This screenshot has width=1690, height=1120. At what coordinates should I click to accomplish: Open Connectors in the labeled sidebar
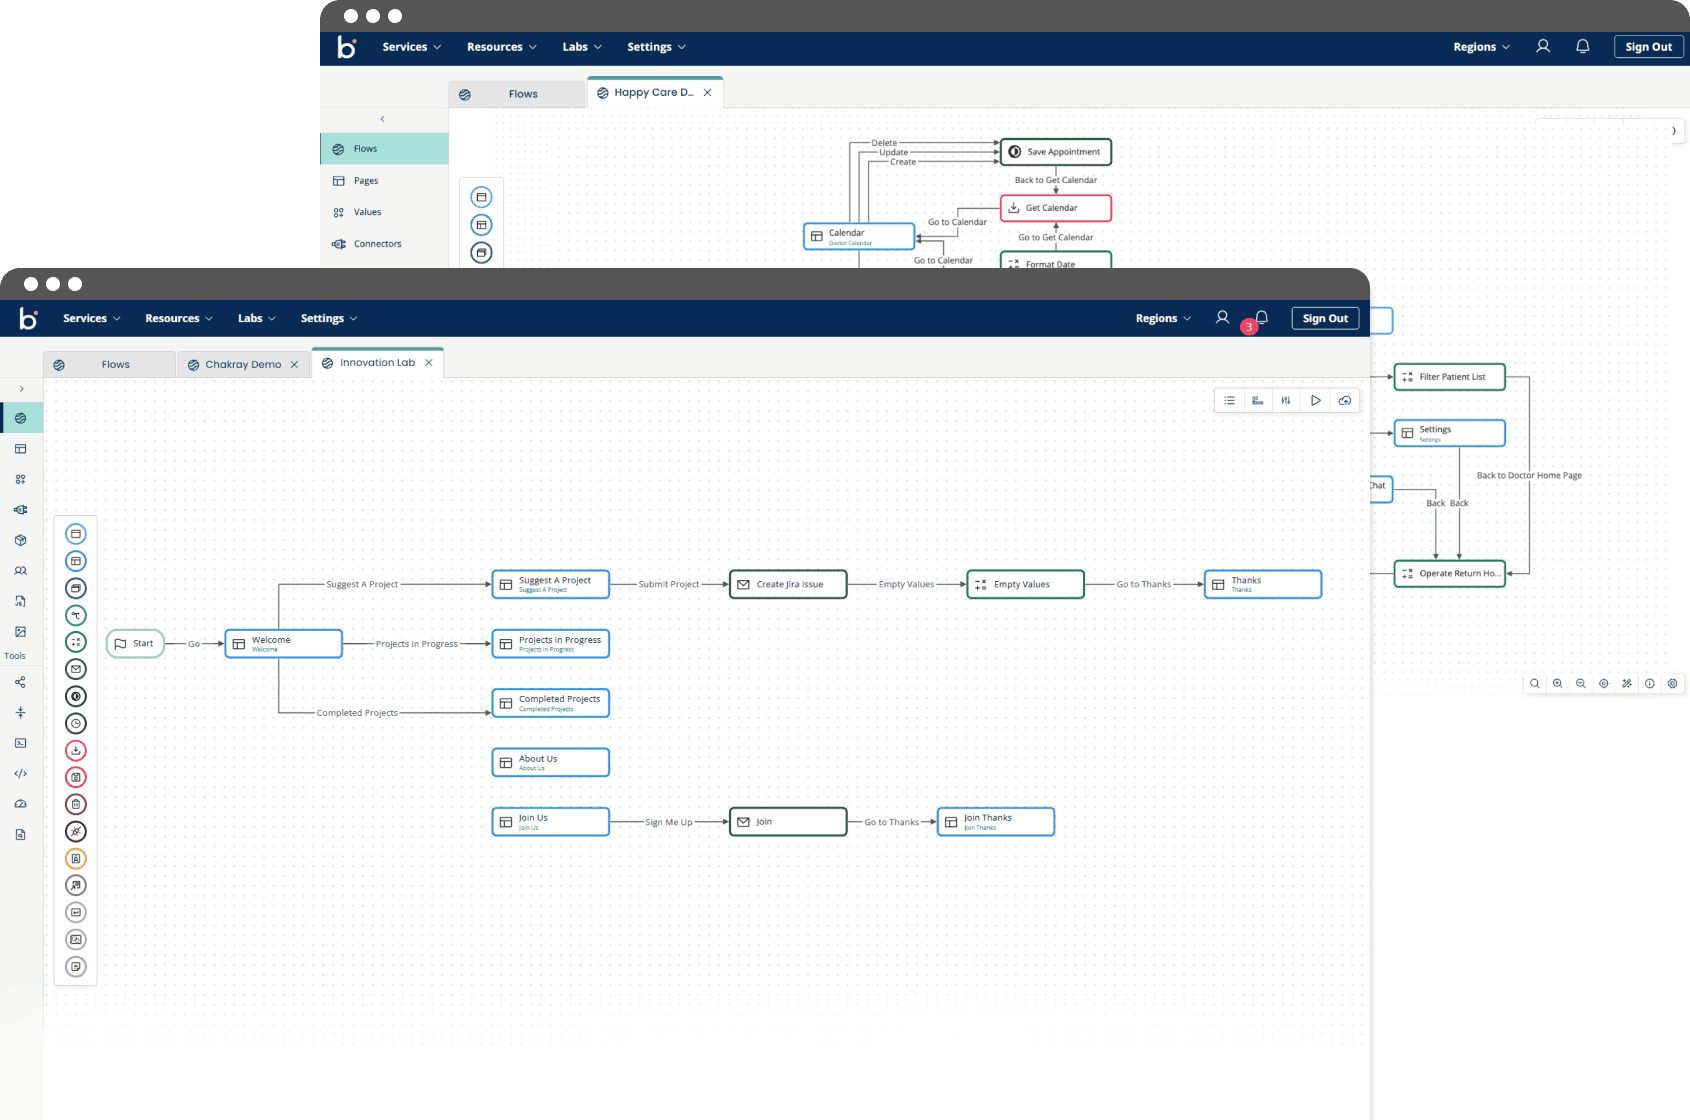(377, 244)
